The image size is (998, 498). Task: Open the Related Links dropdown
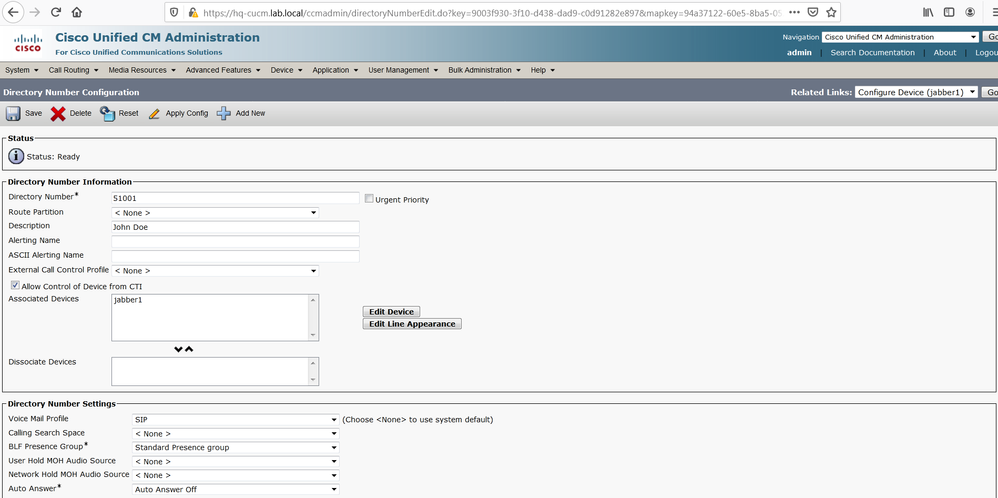(x=916, y=92)
